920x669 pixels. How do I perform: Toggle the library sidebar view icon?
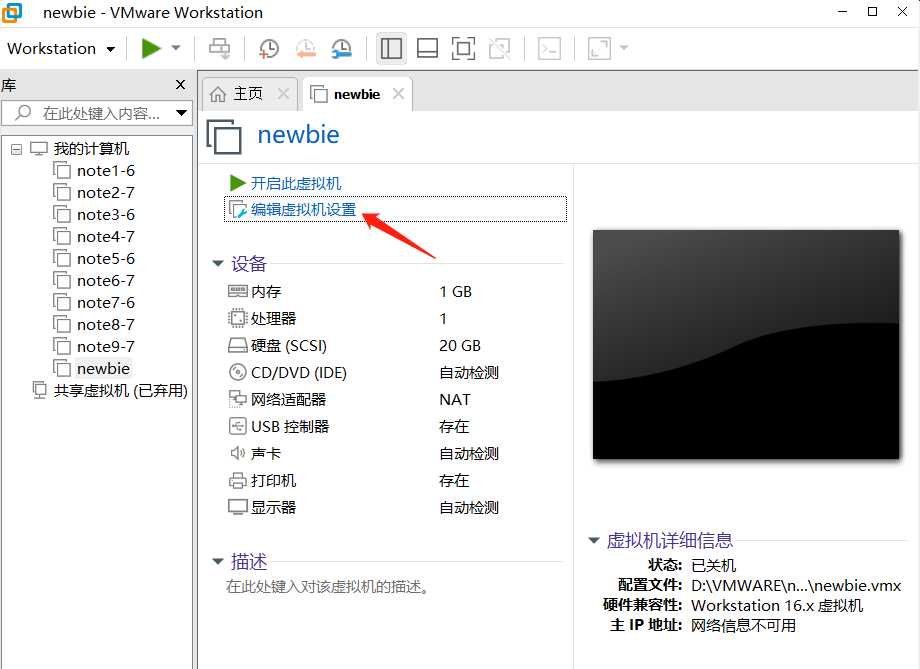[x=391, y=48]
